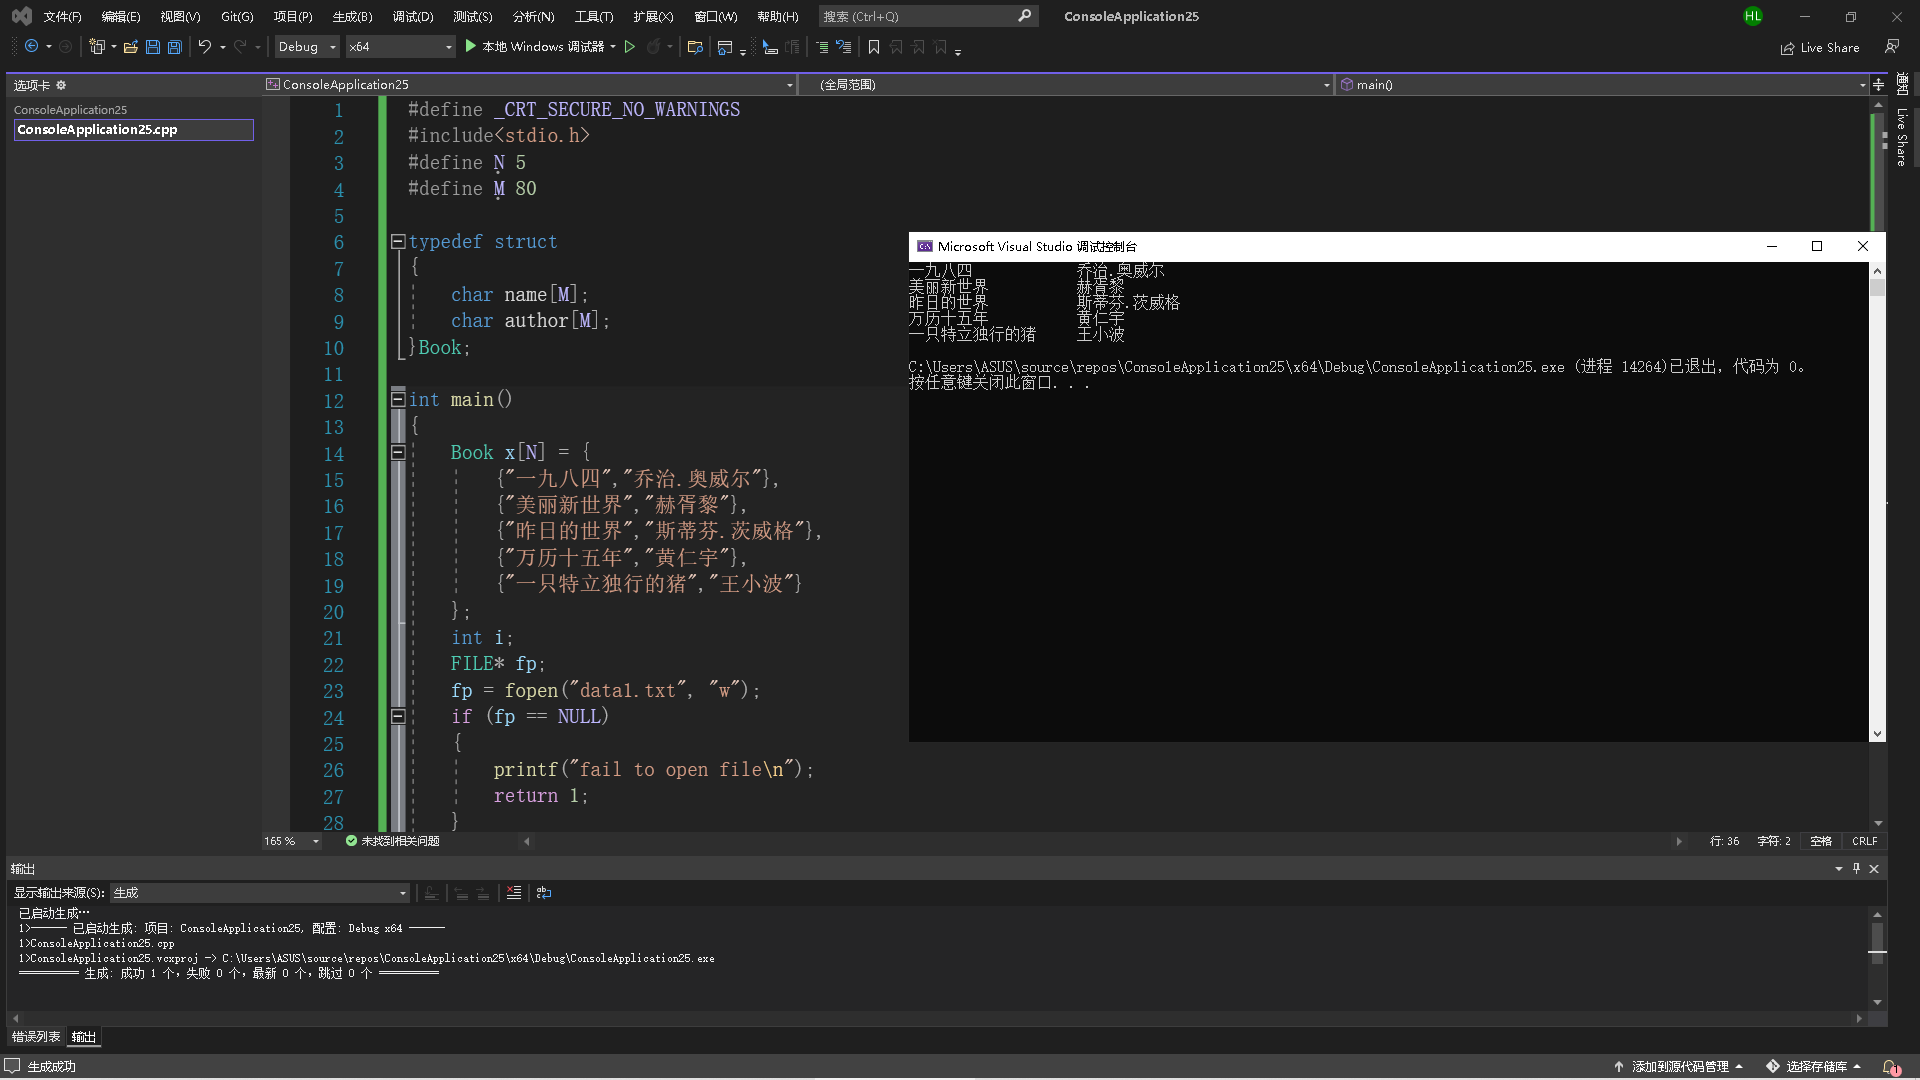The width and height of the screenshot is (1920, 1080).
Task: Click the Undo arrow icon
Action: pos(204,47)
